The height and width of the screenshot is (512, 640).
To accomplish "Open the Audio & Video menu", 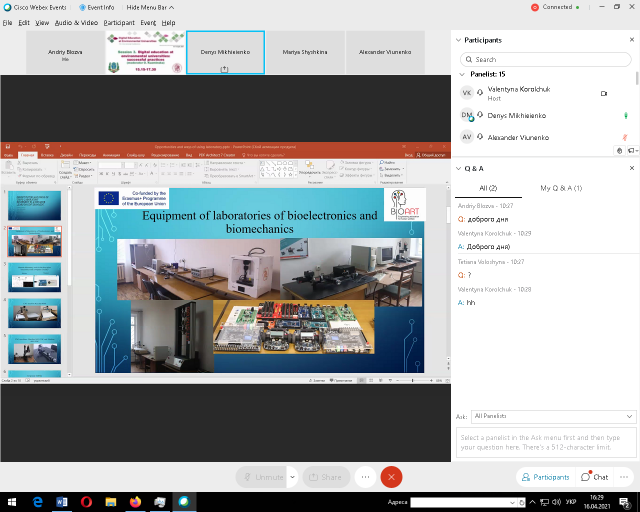I will tap(76, 22).
